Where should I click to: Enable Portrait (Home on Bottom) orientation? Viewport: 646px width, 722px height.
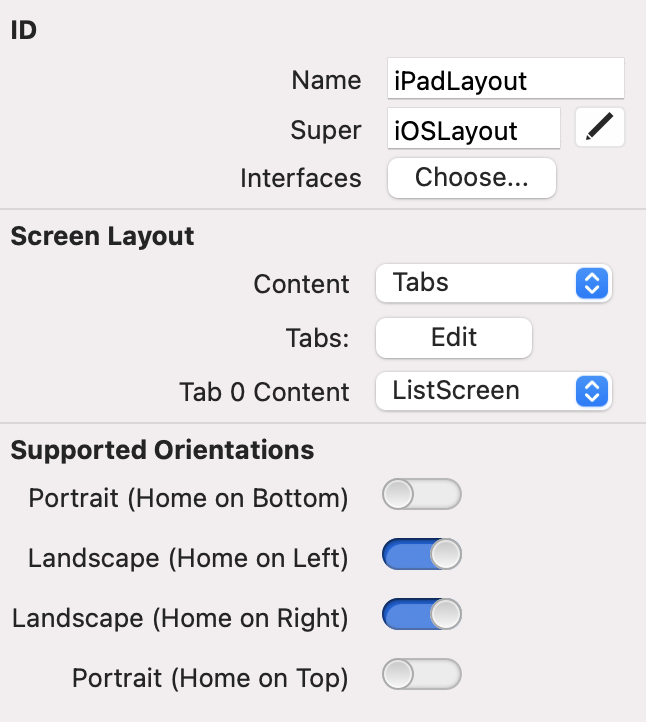421,495
